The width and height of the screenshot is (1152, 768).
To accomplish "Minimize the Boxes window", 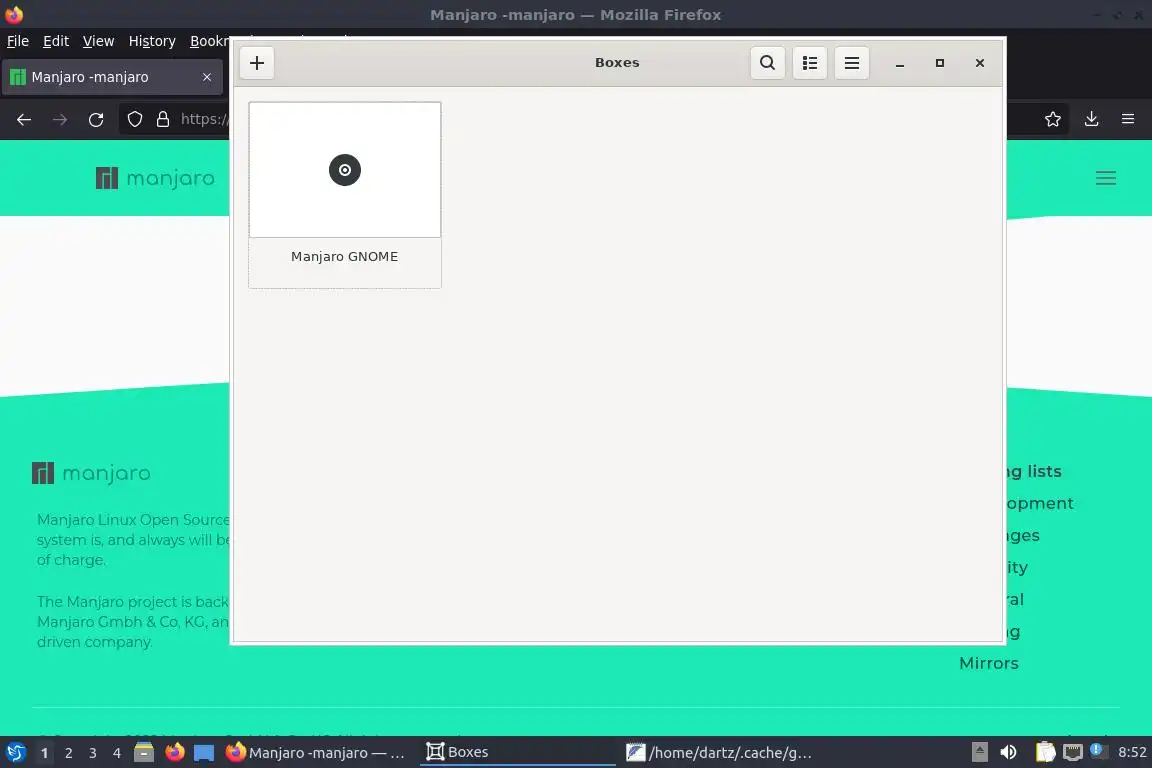I will point(899,63).
